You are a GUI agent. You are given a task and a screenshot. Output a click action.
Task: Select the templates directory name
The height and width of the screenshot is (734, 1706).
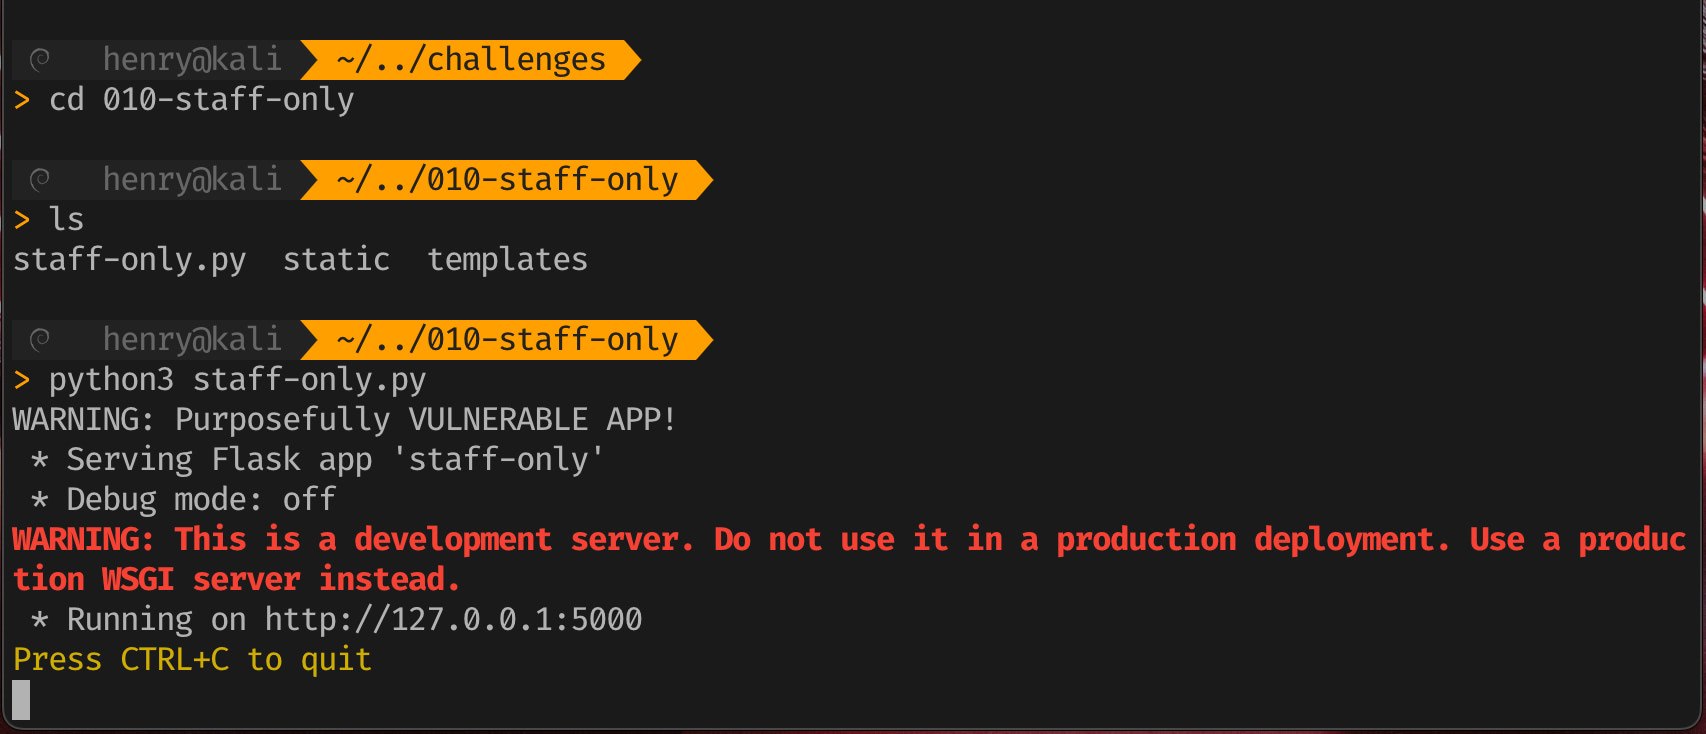[x=507, y=260]
